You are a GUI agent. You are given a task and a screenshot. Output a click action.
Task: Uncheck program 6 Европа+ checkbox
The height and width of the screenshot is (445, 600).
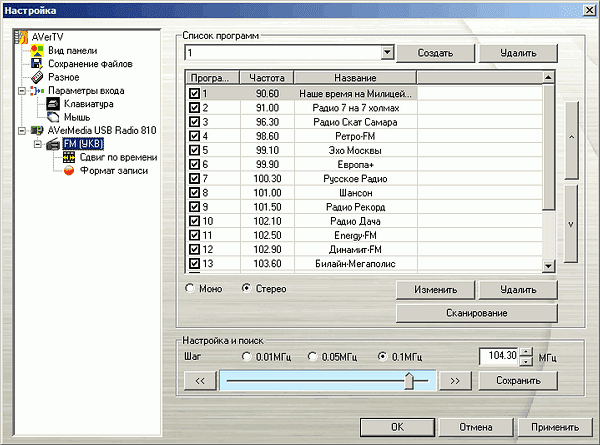[194, 164]
